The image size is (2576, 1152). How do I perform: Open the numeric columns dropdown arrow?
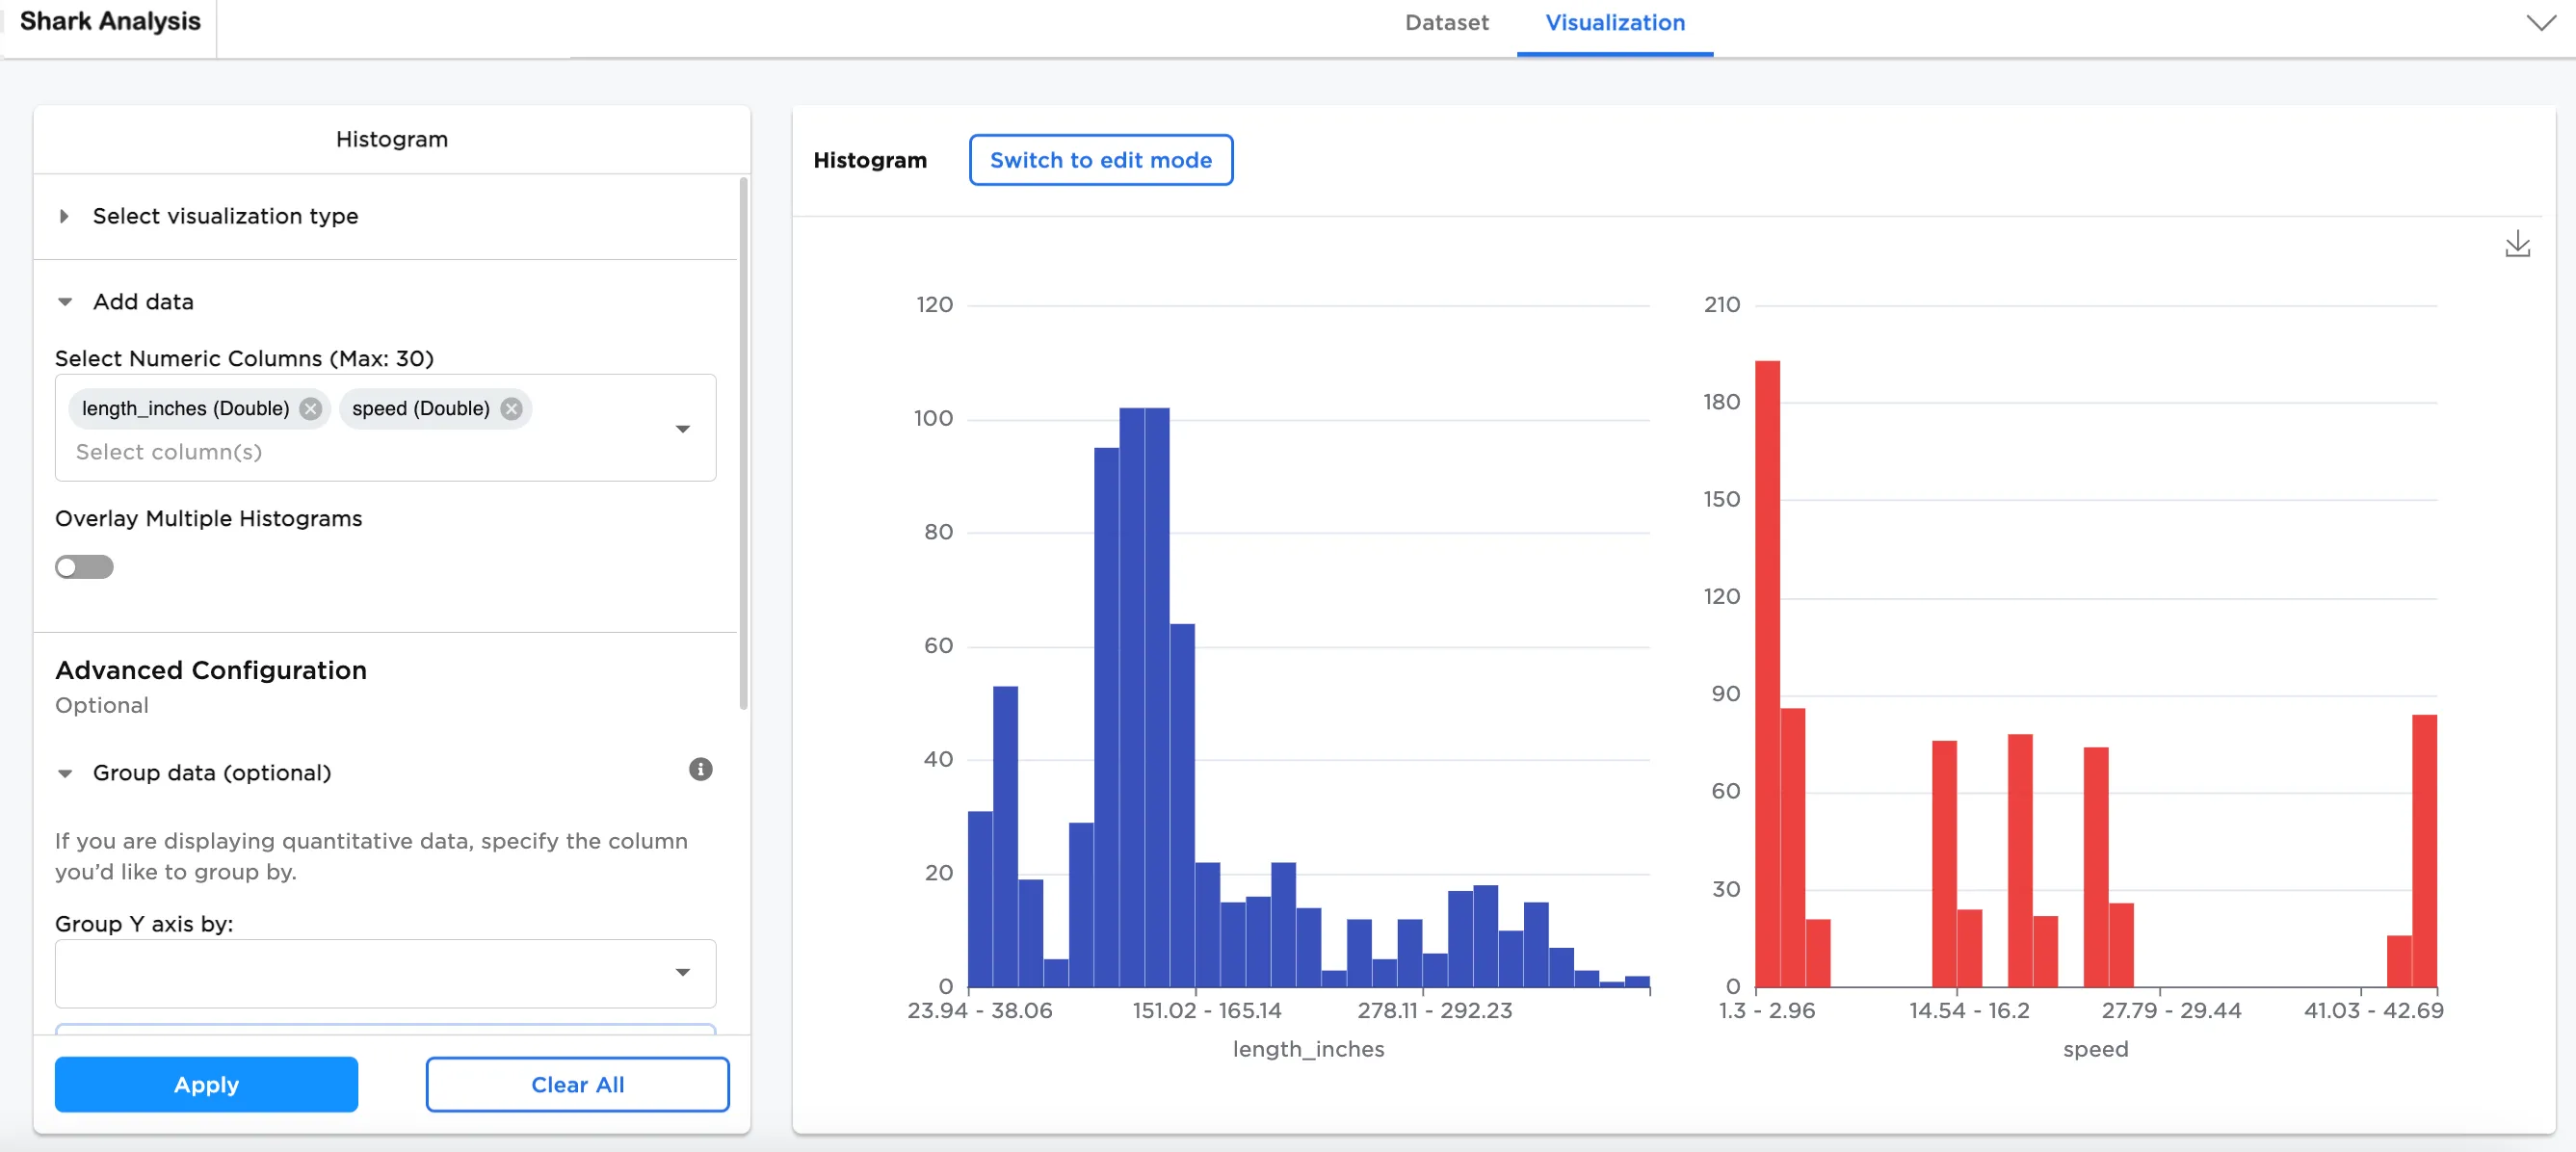(x=682, y=429)
